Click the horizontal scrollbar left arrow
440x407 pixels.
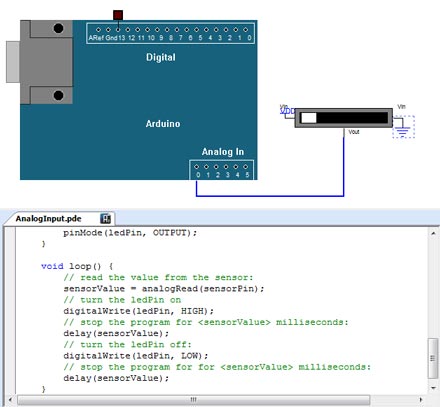click(10, 399)
